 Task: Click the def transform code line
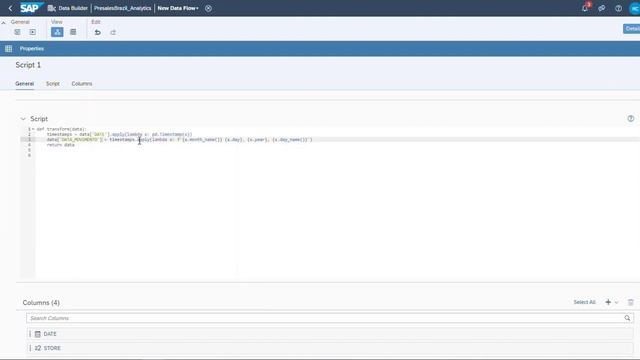(62, 129)
